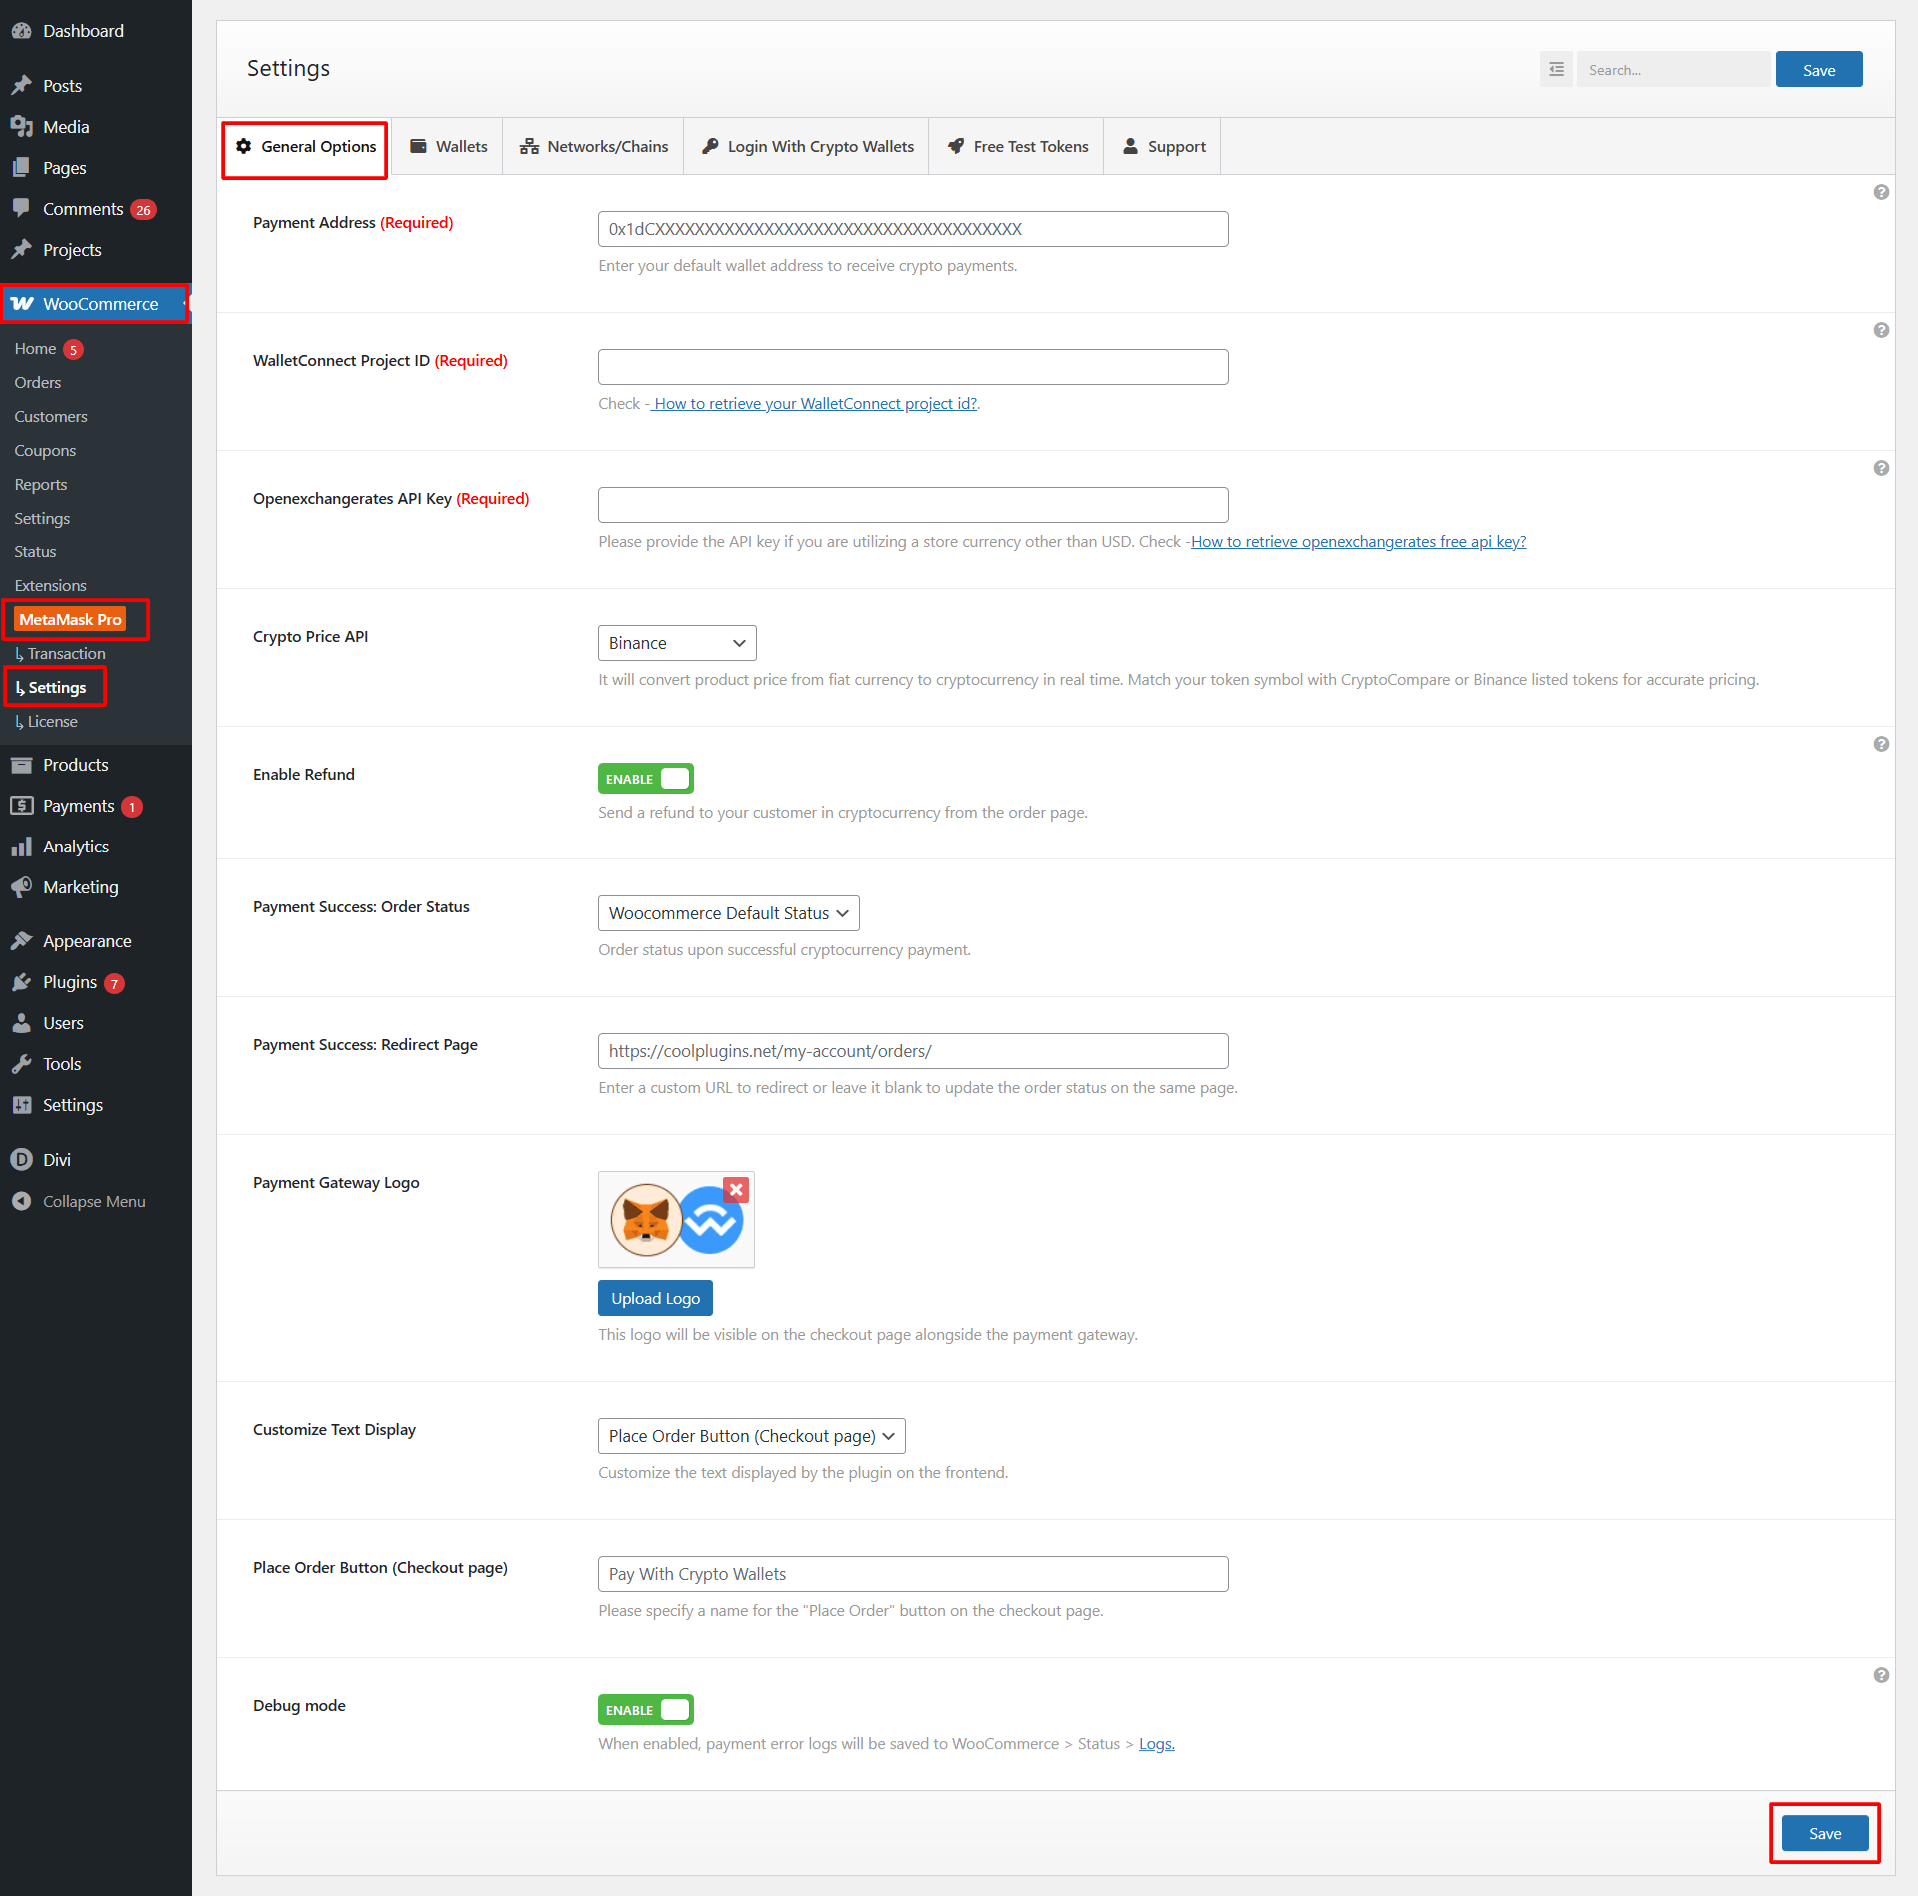Click the list icon beside search box
The width and height of the screenshot is (1918, 1896).
pyautogui.click(x=1555, y=70)
